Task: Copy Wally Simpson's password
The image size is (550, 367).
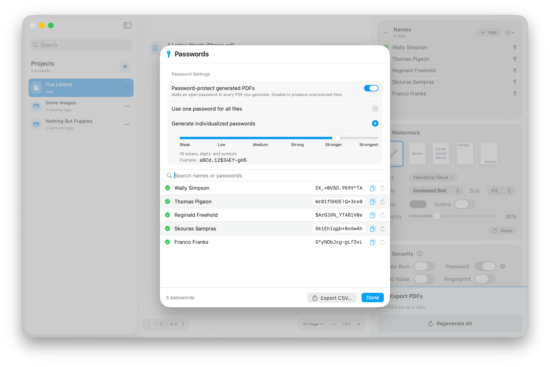Action: 373,188
